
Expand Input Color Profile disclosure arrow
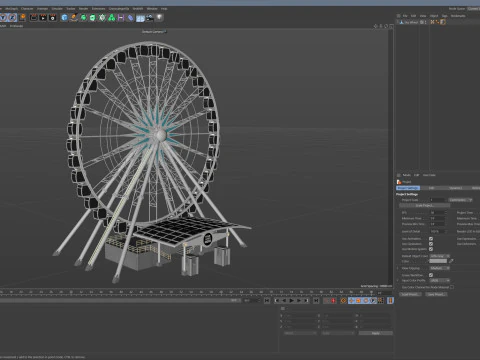point(398,280)
